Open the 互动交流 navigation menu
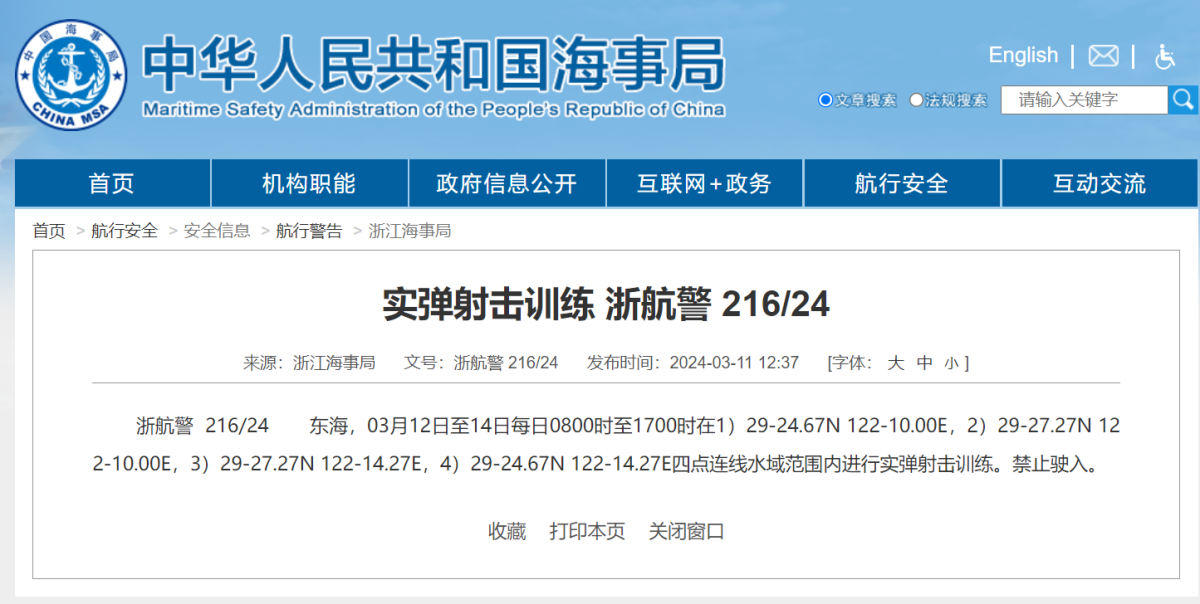Image resolution: width=1200 pixels, height=604 pixels. pyautogui.click(x=1099, y=183)
